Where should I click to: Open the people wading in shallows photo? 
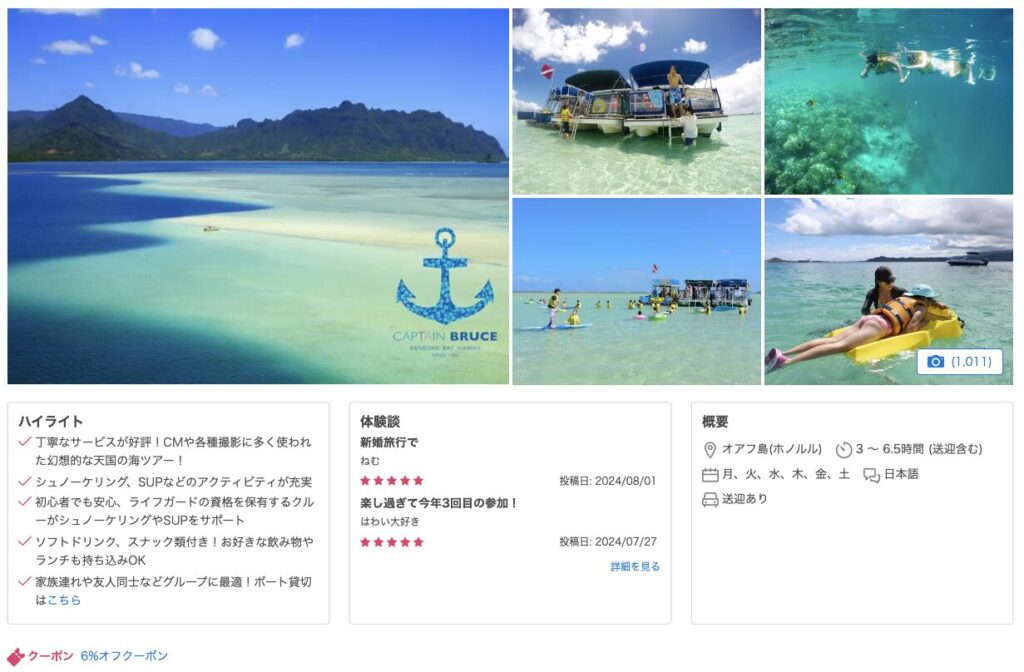[x=637, y=291]
